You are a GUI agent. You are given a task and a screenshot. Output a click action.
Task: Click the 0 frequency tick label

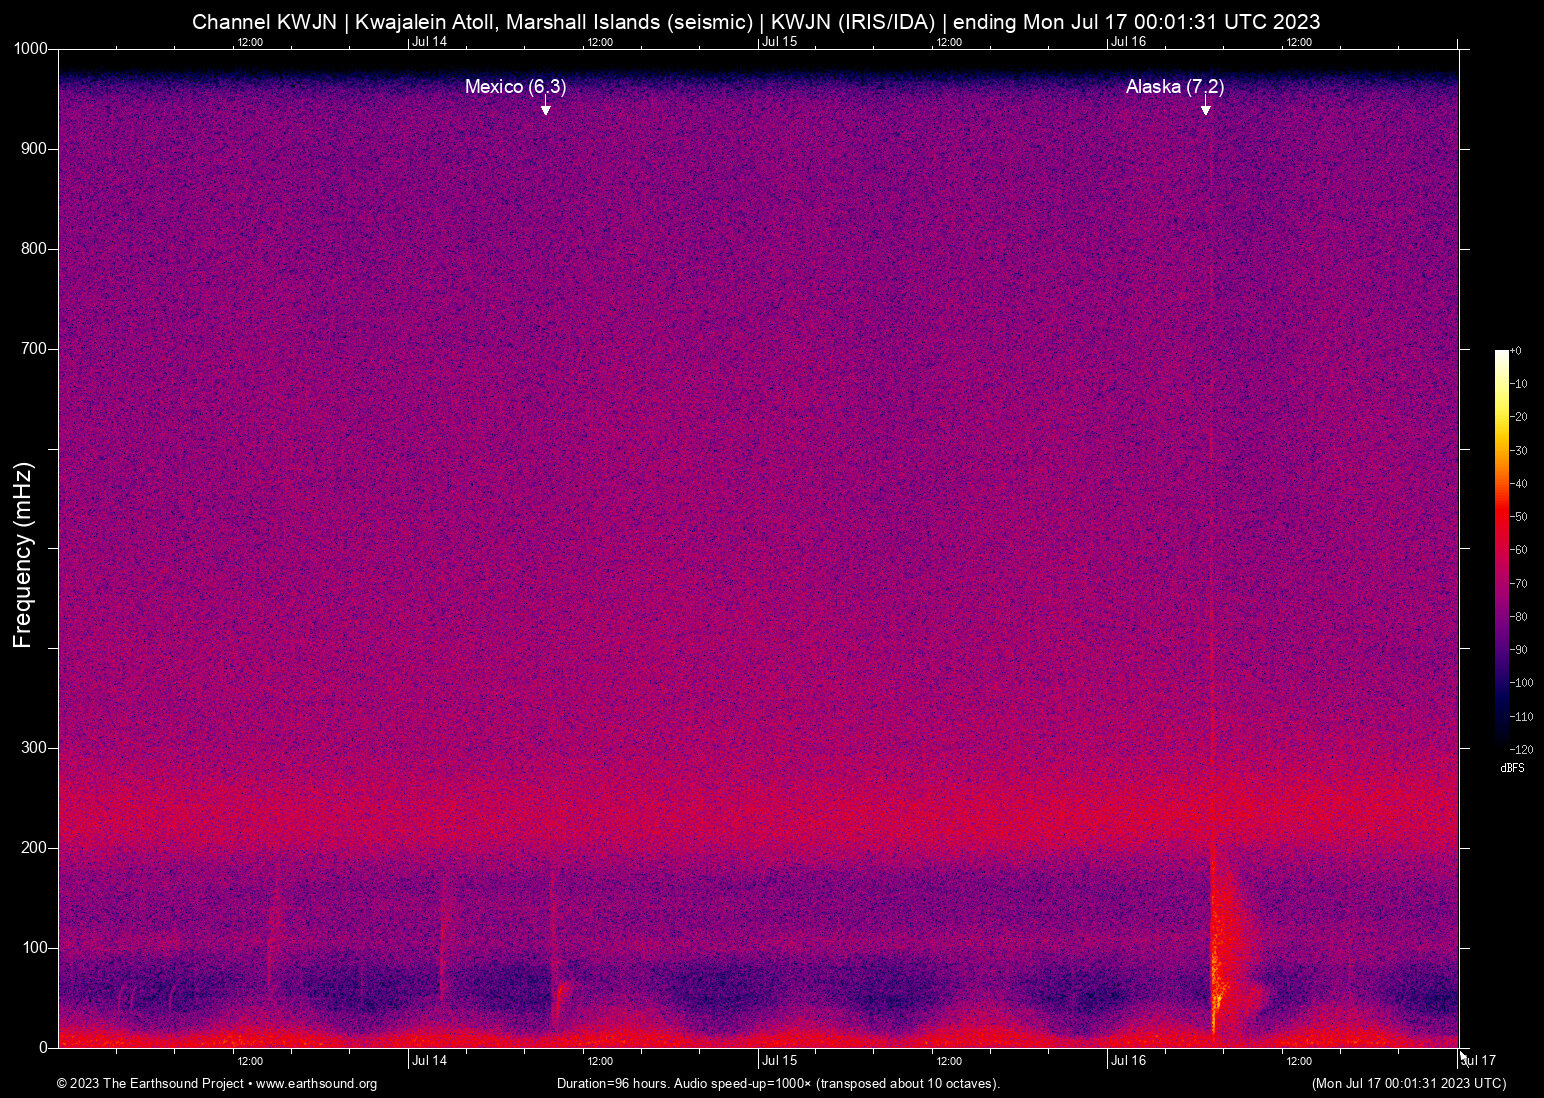[x=44, y=1046]
